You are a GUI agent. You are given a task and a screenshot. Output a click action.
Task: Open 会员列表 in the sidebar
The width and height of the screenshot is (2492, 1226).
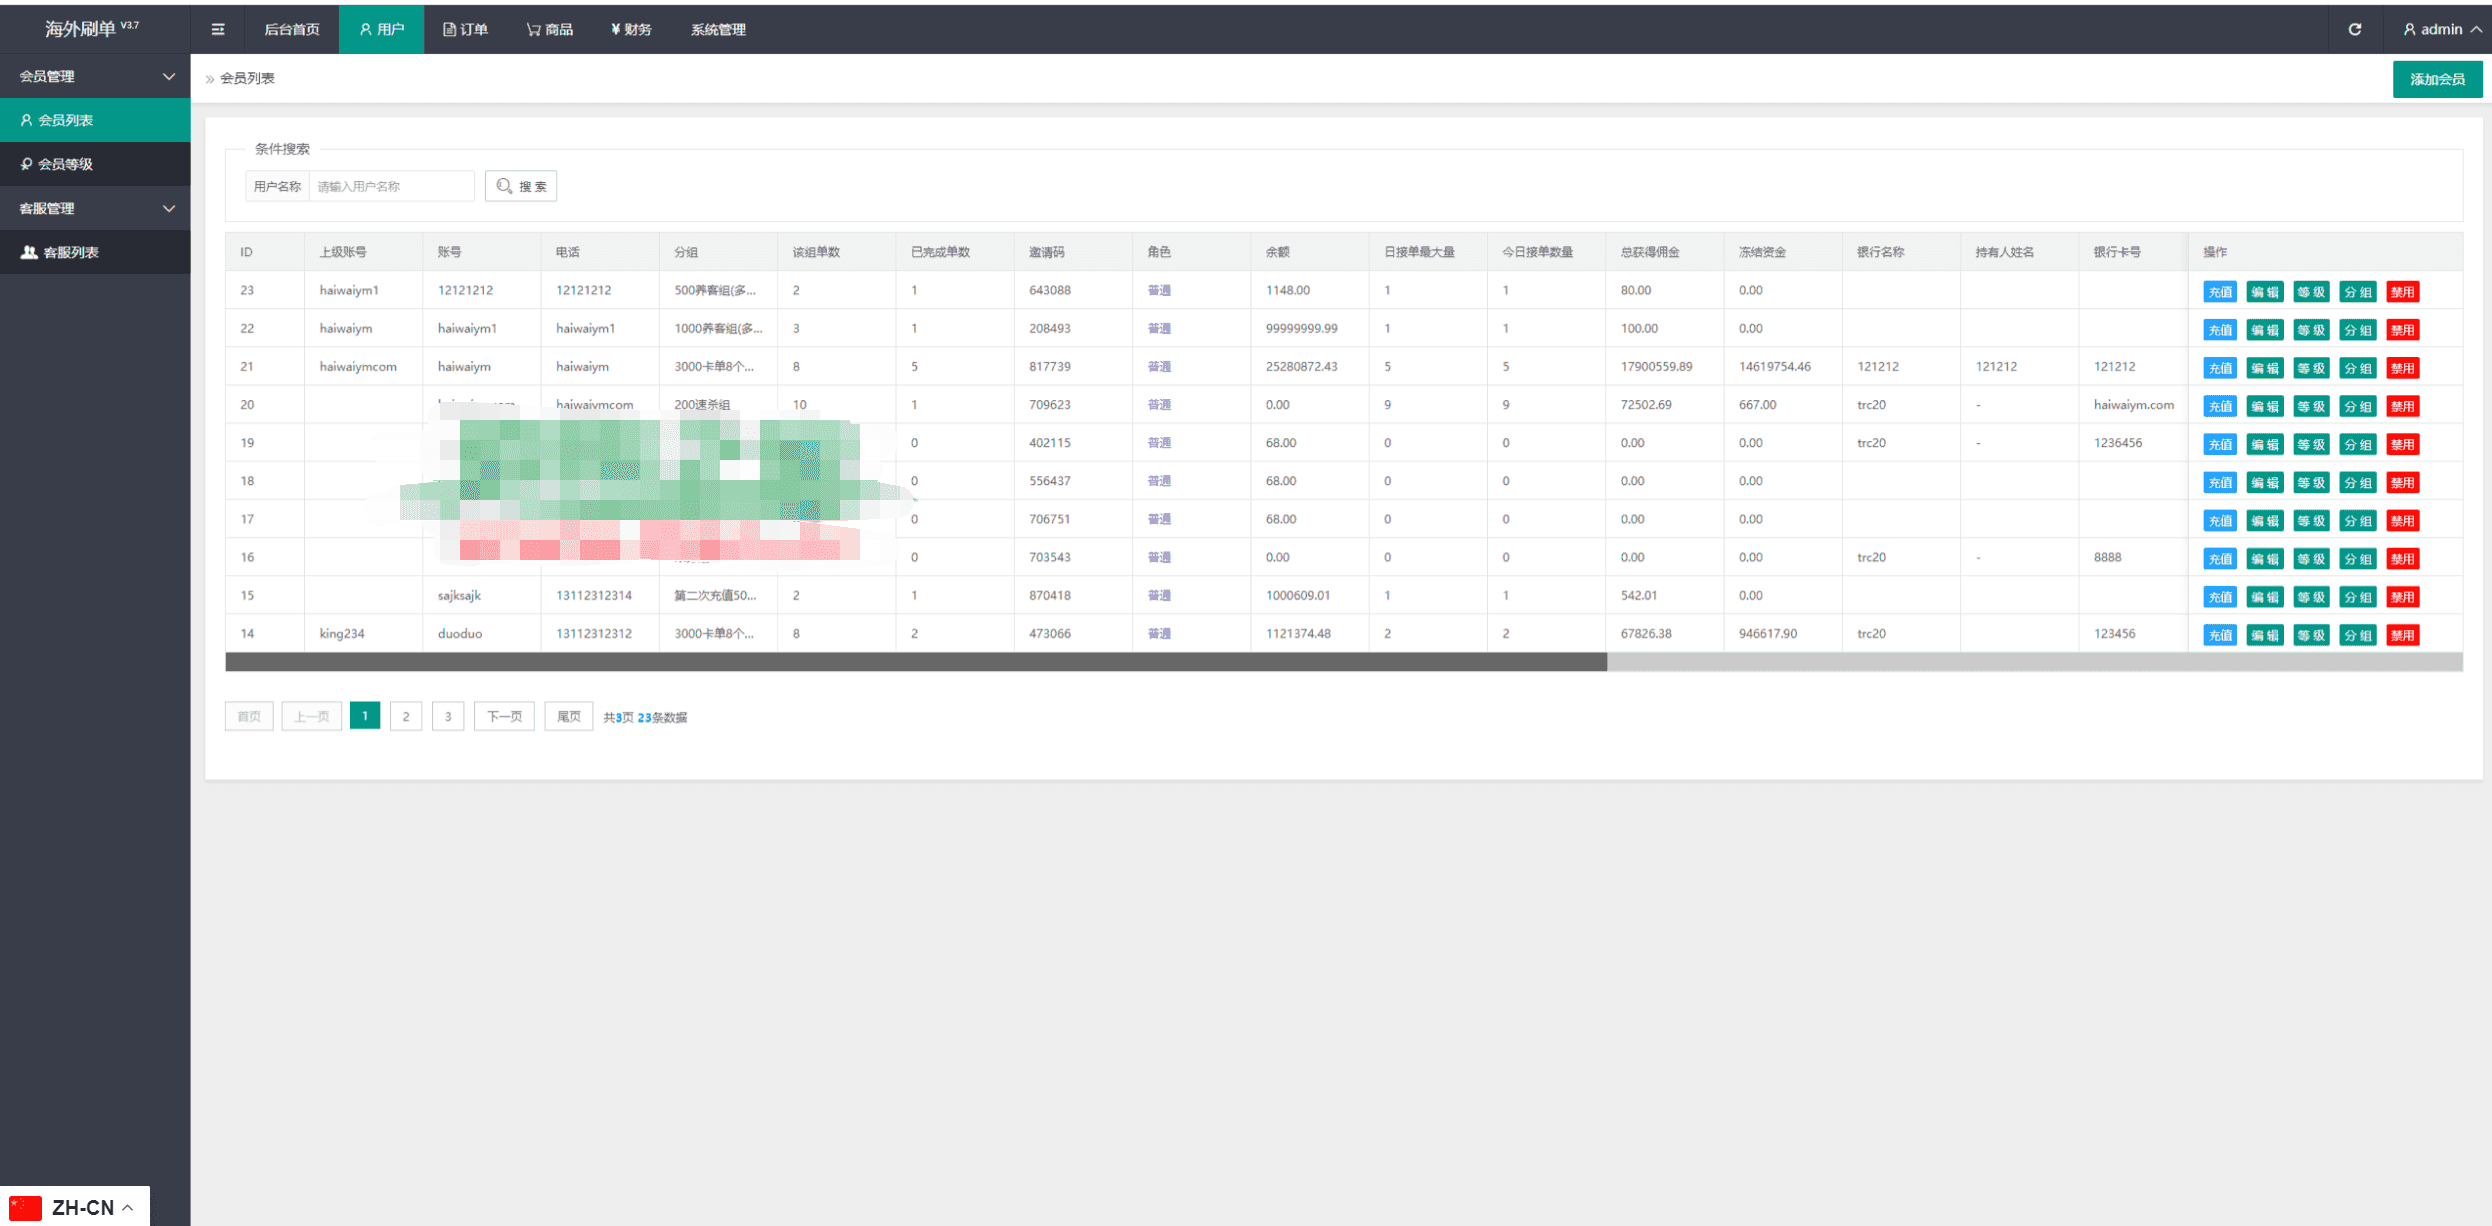coord(66,120)
